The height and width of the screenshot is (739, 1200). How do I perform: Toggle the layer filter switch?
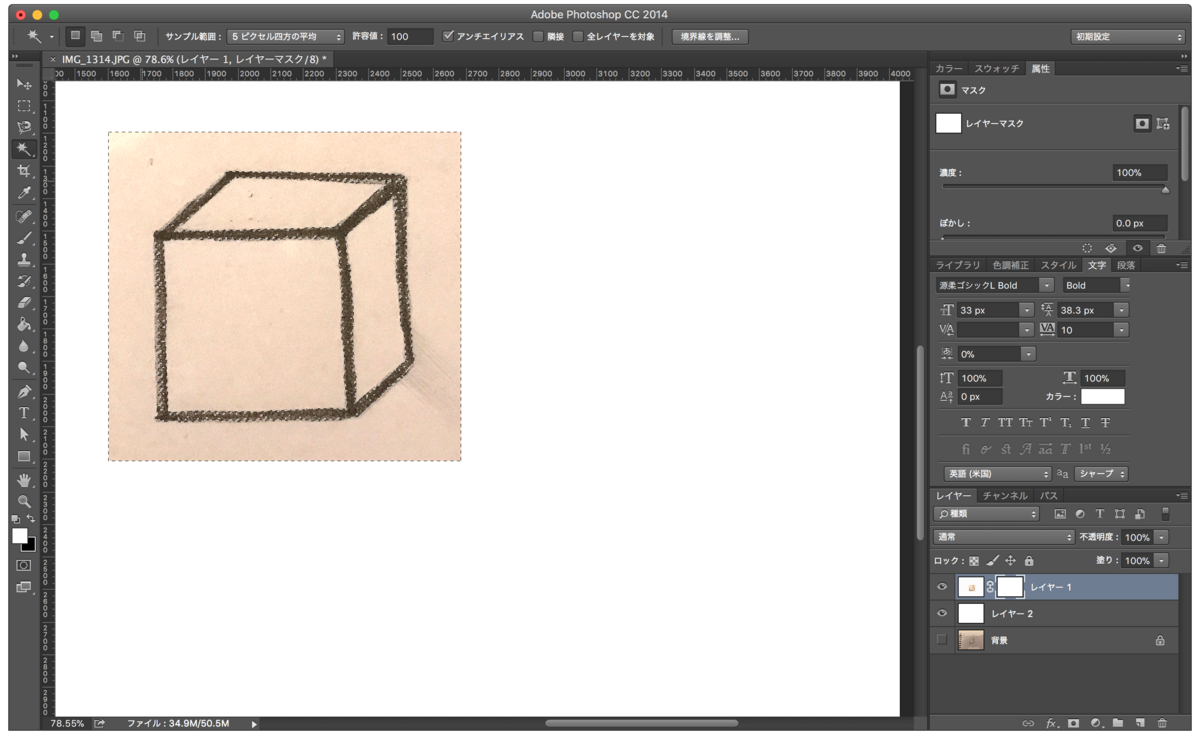click(x=1165, y=513)
